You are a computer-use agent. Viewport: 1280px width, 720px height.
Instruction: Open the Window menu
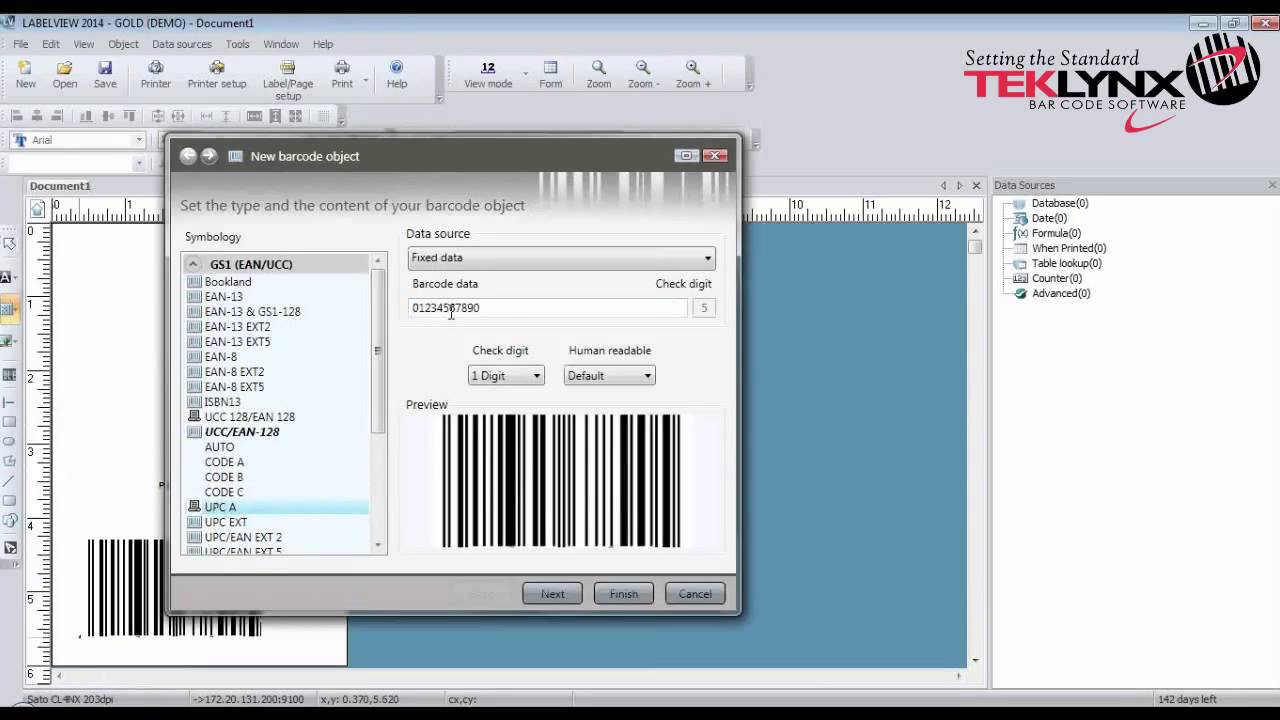point(281,44)
